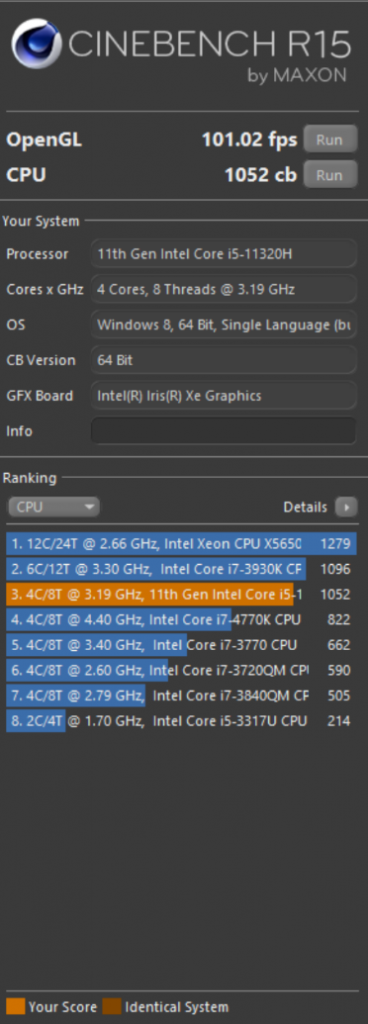Click into the Info text field
Screen dimensions: 368x1024
click(x=224, y=431)
